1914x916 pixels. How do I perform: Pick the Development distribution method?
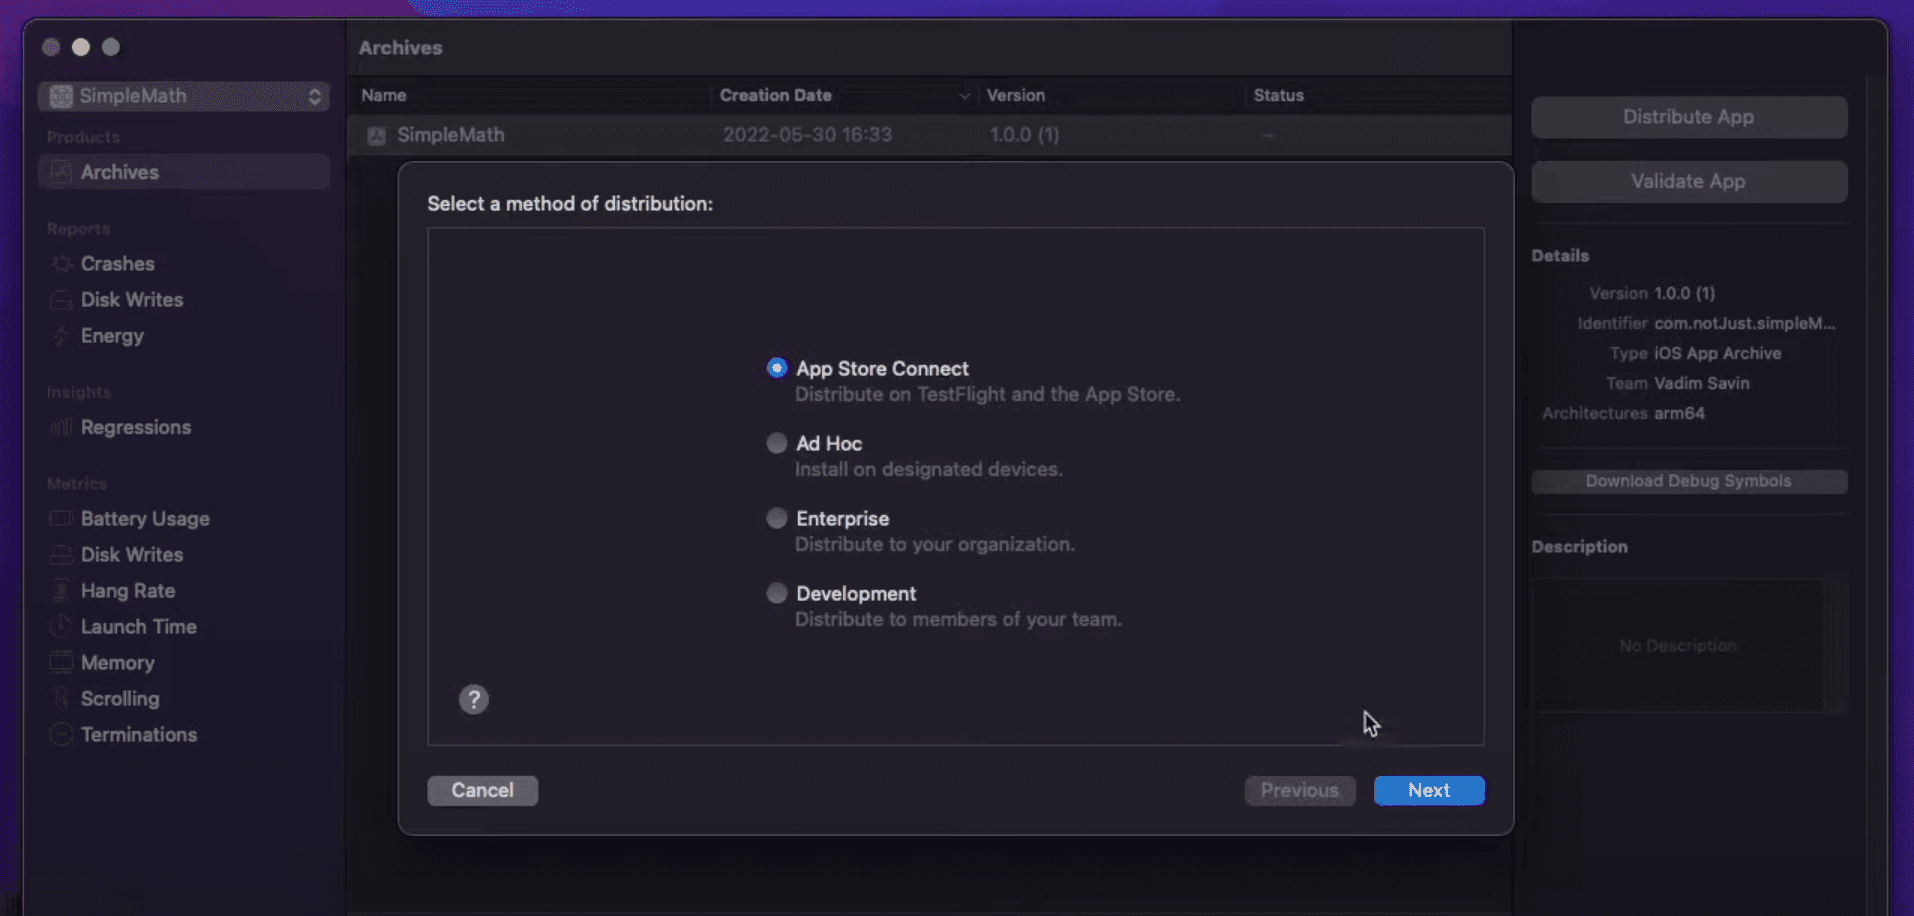tap(776, 593)
